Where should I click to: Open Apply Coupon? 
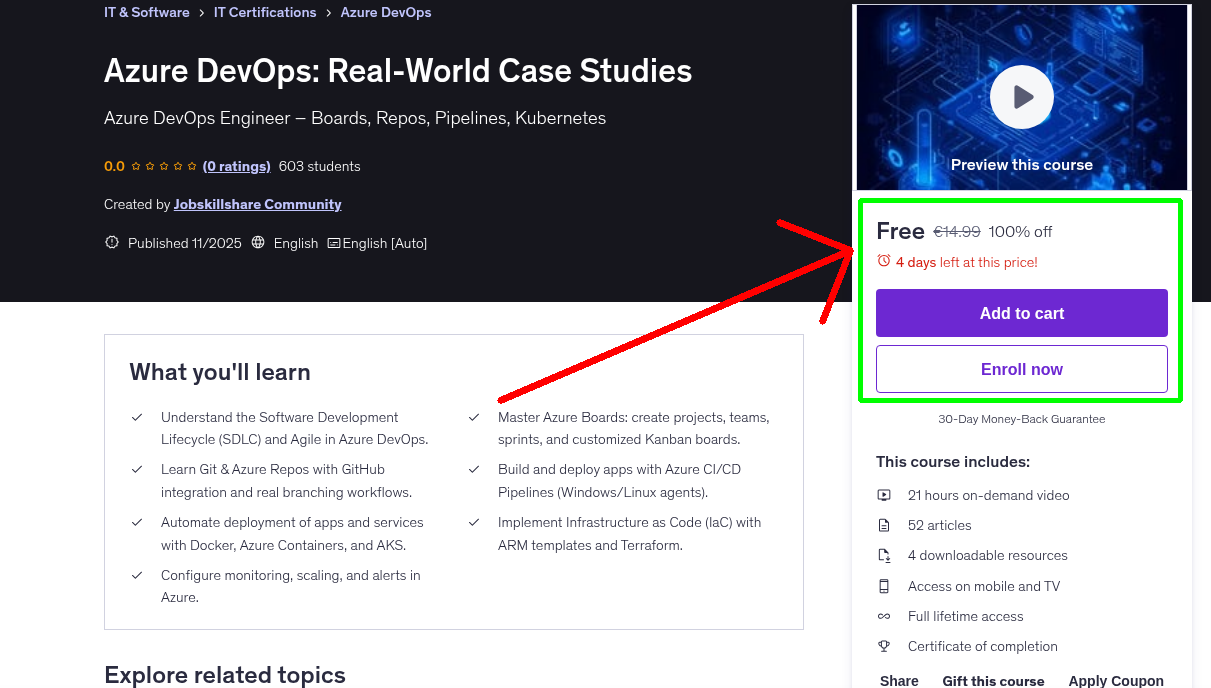coord(1116,680)
